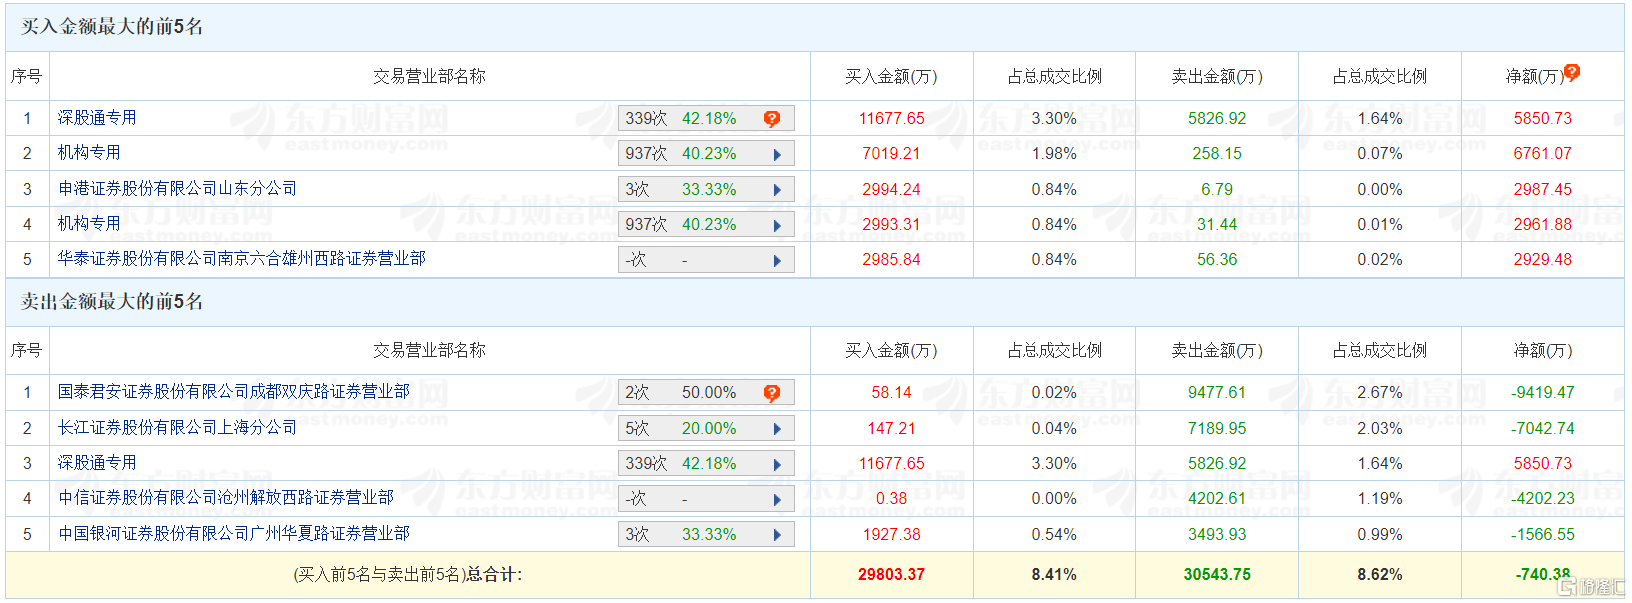Expand arrow in 机构专用 row with 7019.21 buy amount
The image size is (1632, 603).
[777, 155]
